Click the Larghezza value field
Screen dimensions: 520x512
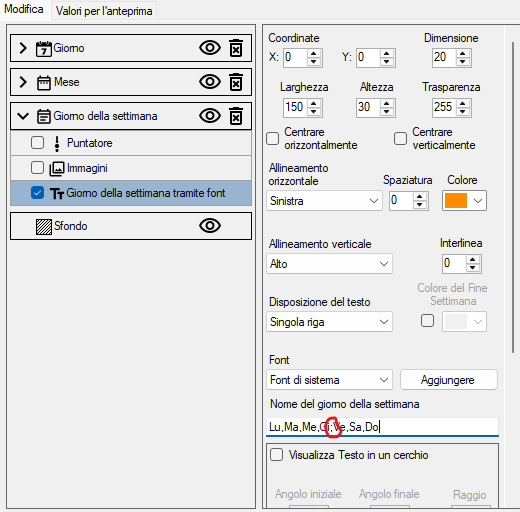pos(295,108)
